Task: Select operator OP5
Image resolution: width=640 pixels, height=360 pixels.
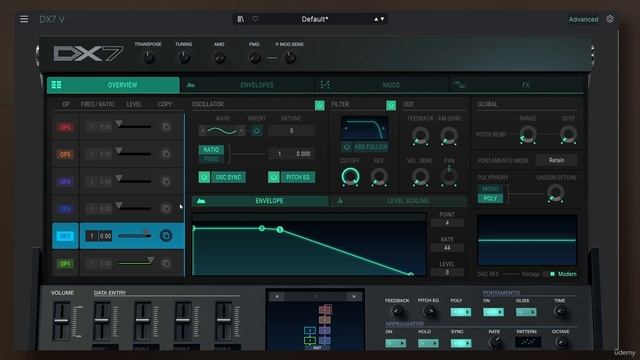Action: [65, 154]
